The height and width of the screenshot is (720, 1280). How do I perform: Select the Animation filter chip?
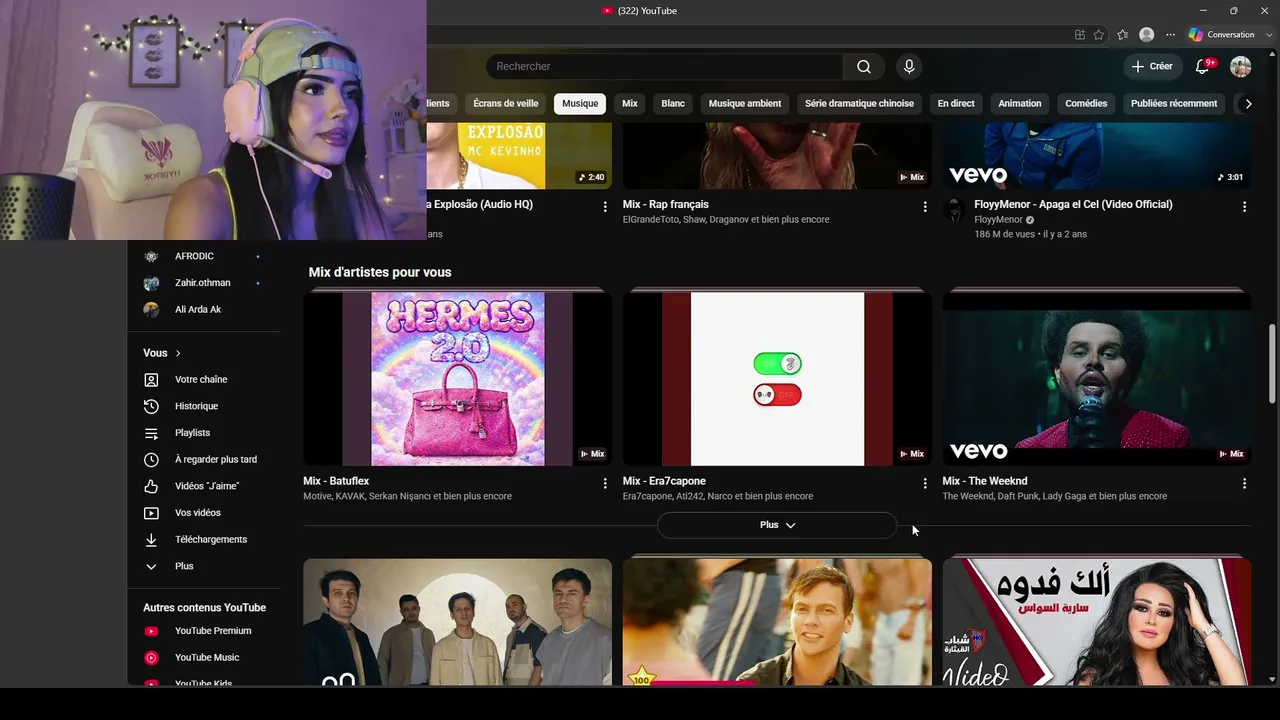pyautogui.click(x=1020, y=104)
